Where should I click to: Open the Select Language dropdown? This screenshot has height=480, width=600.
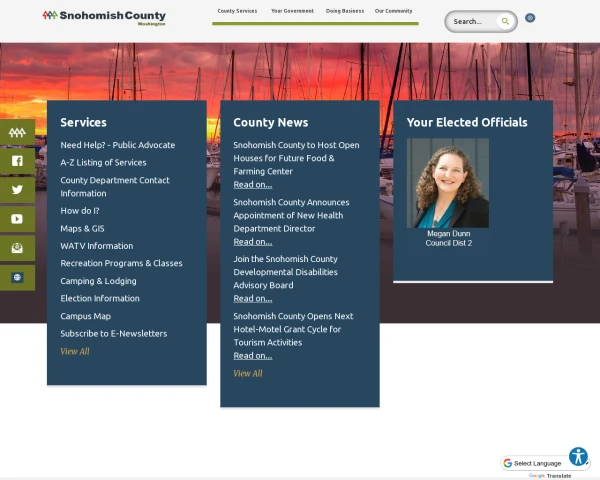[538, 463]
